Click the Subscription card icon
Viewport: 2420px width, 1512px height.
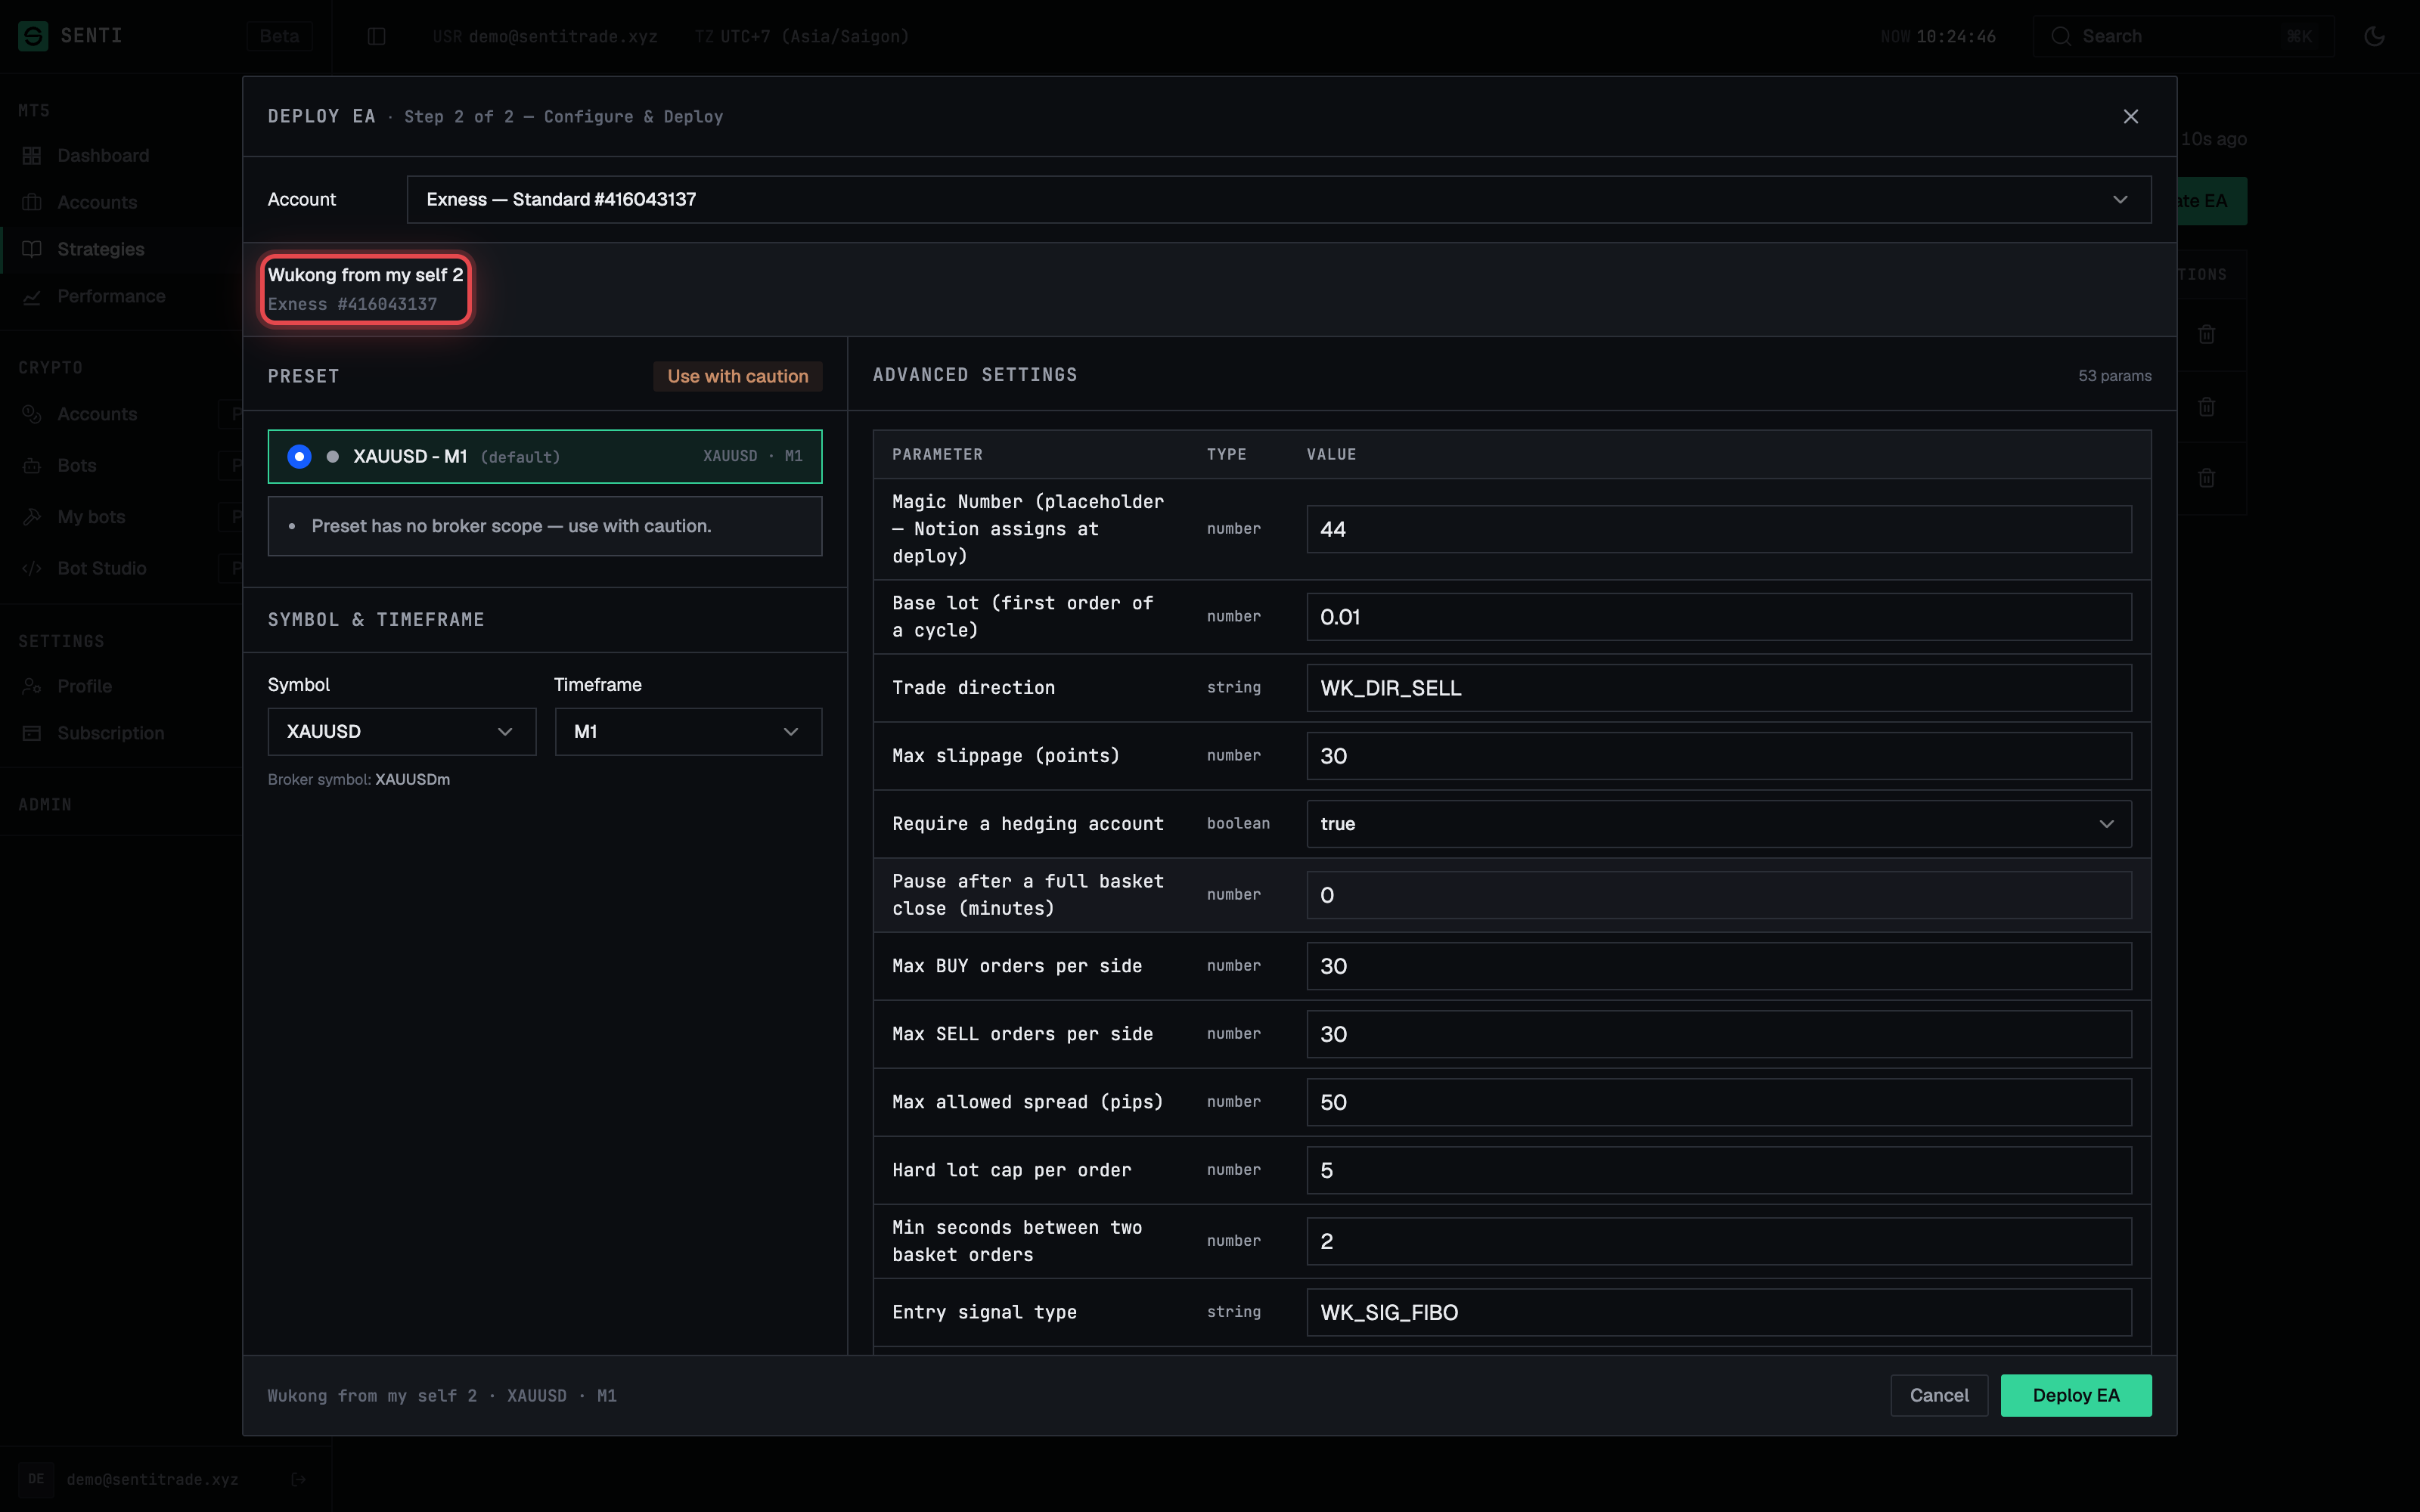[x=32, y=733]
